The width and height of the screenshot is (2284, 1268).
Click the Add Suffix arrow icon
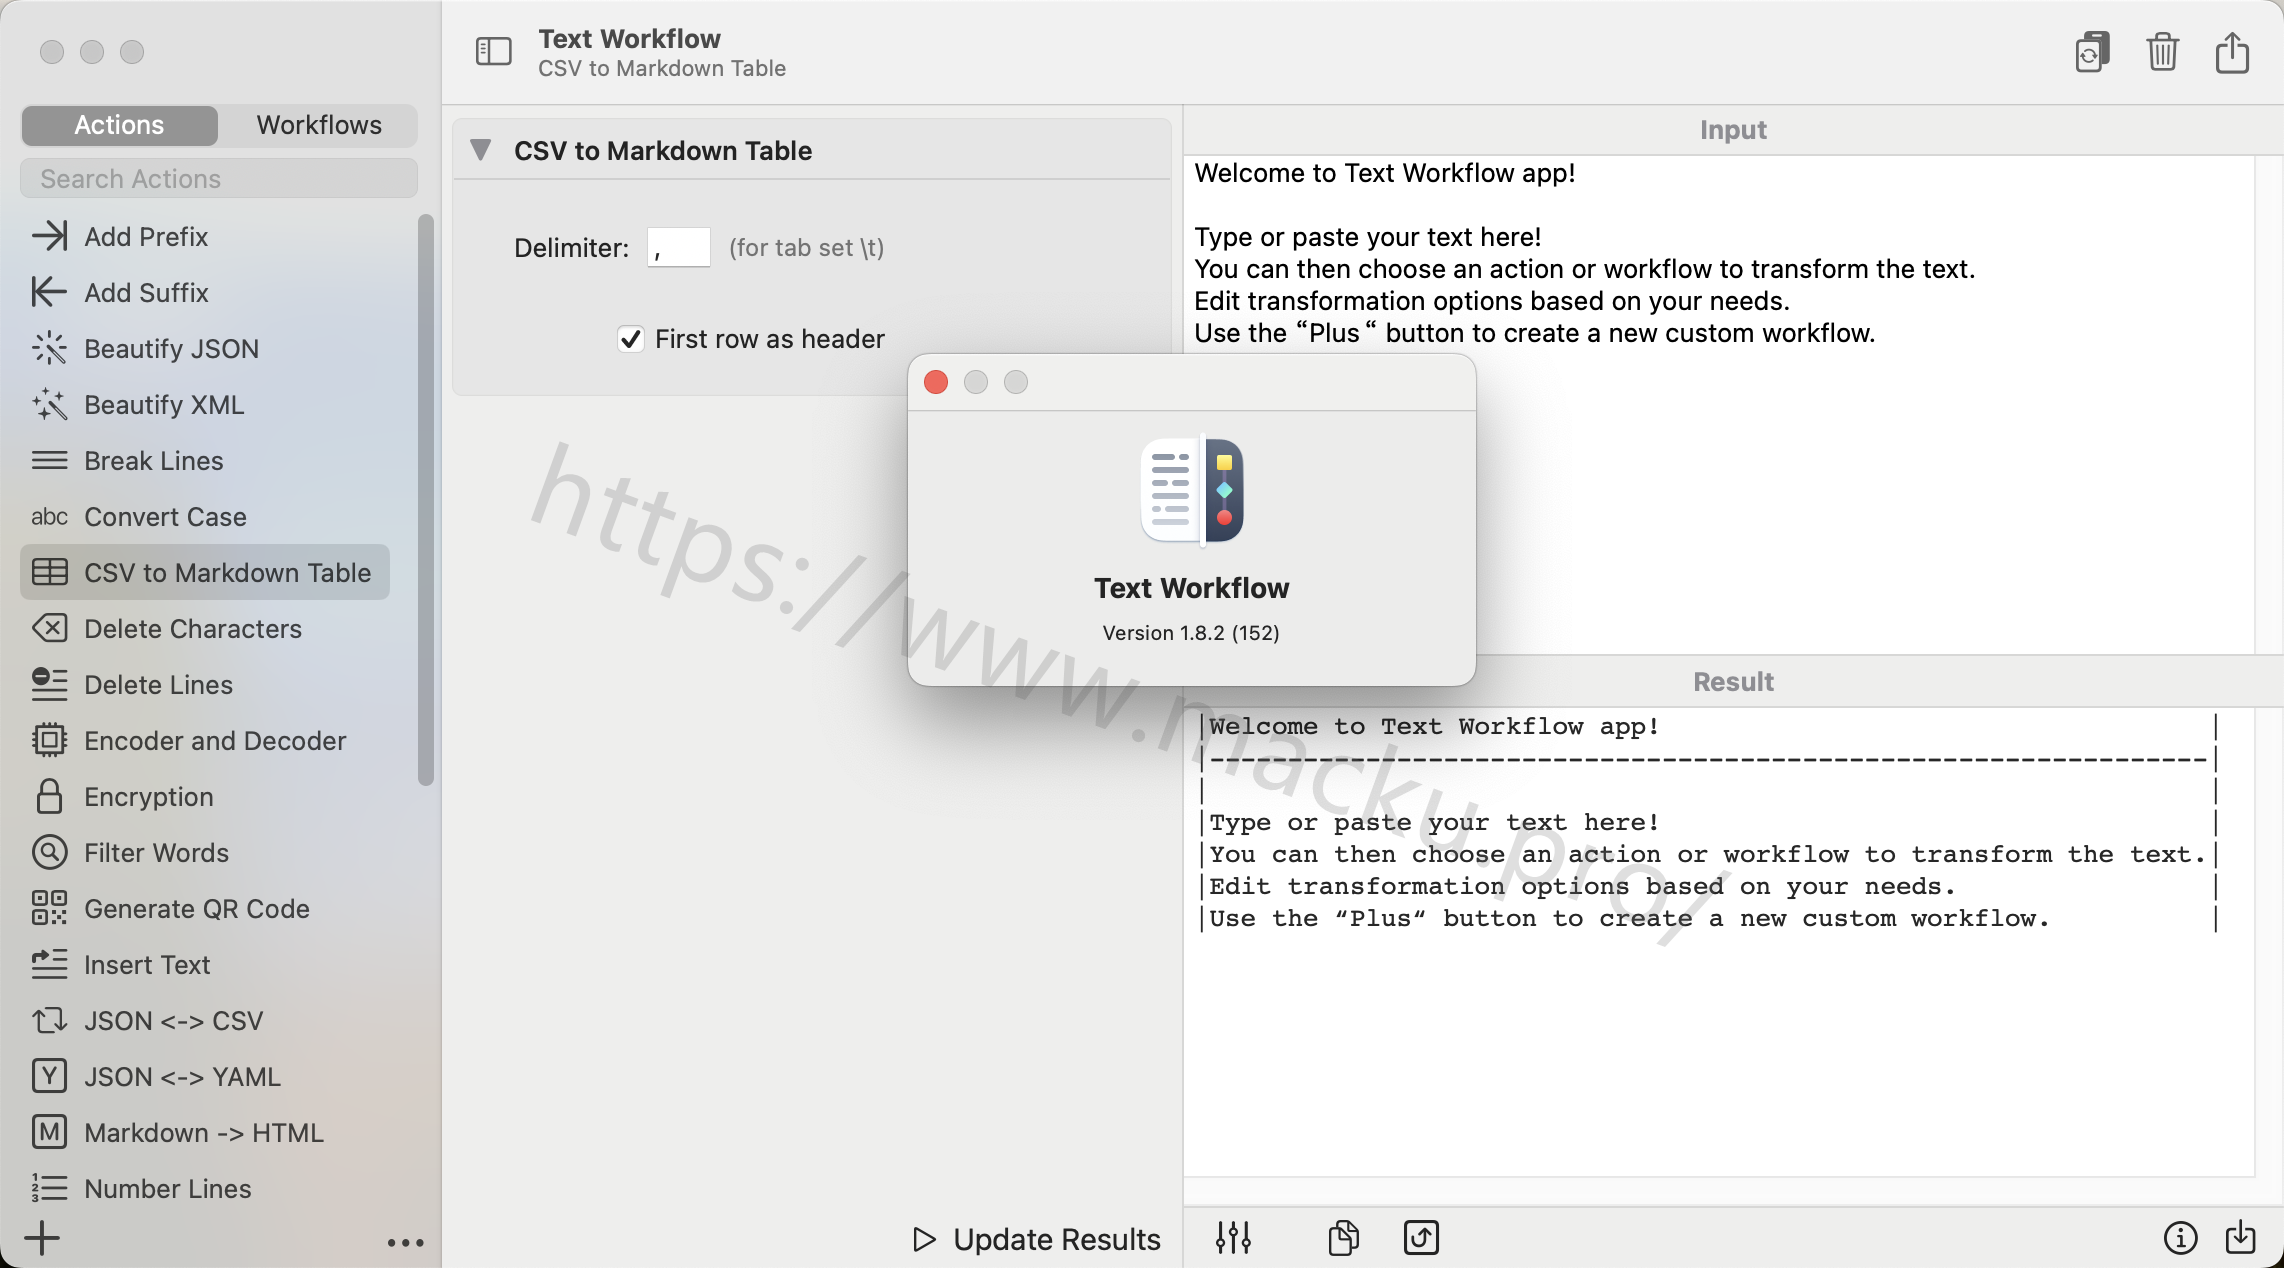tap(49, 292)
